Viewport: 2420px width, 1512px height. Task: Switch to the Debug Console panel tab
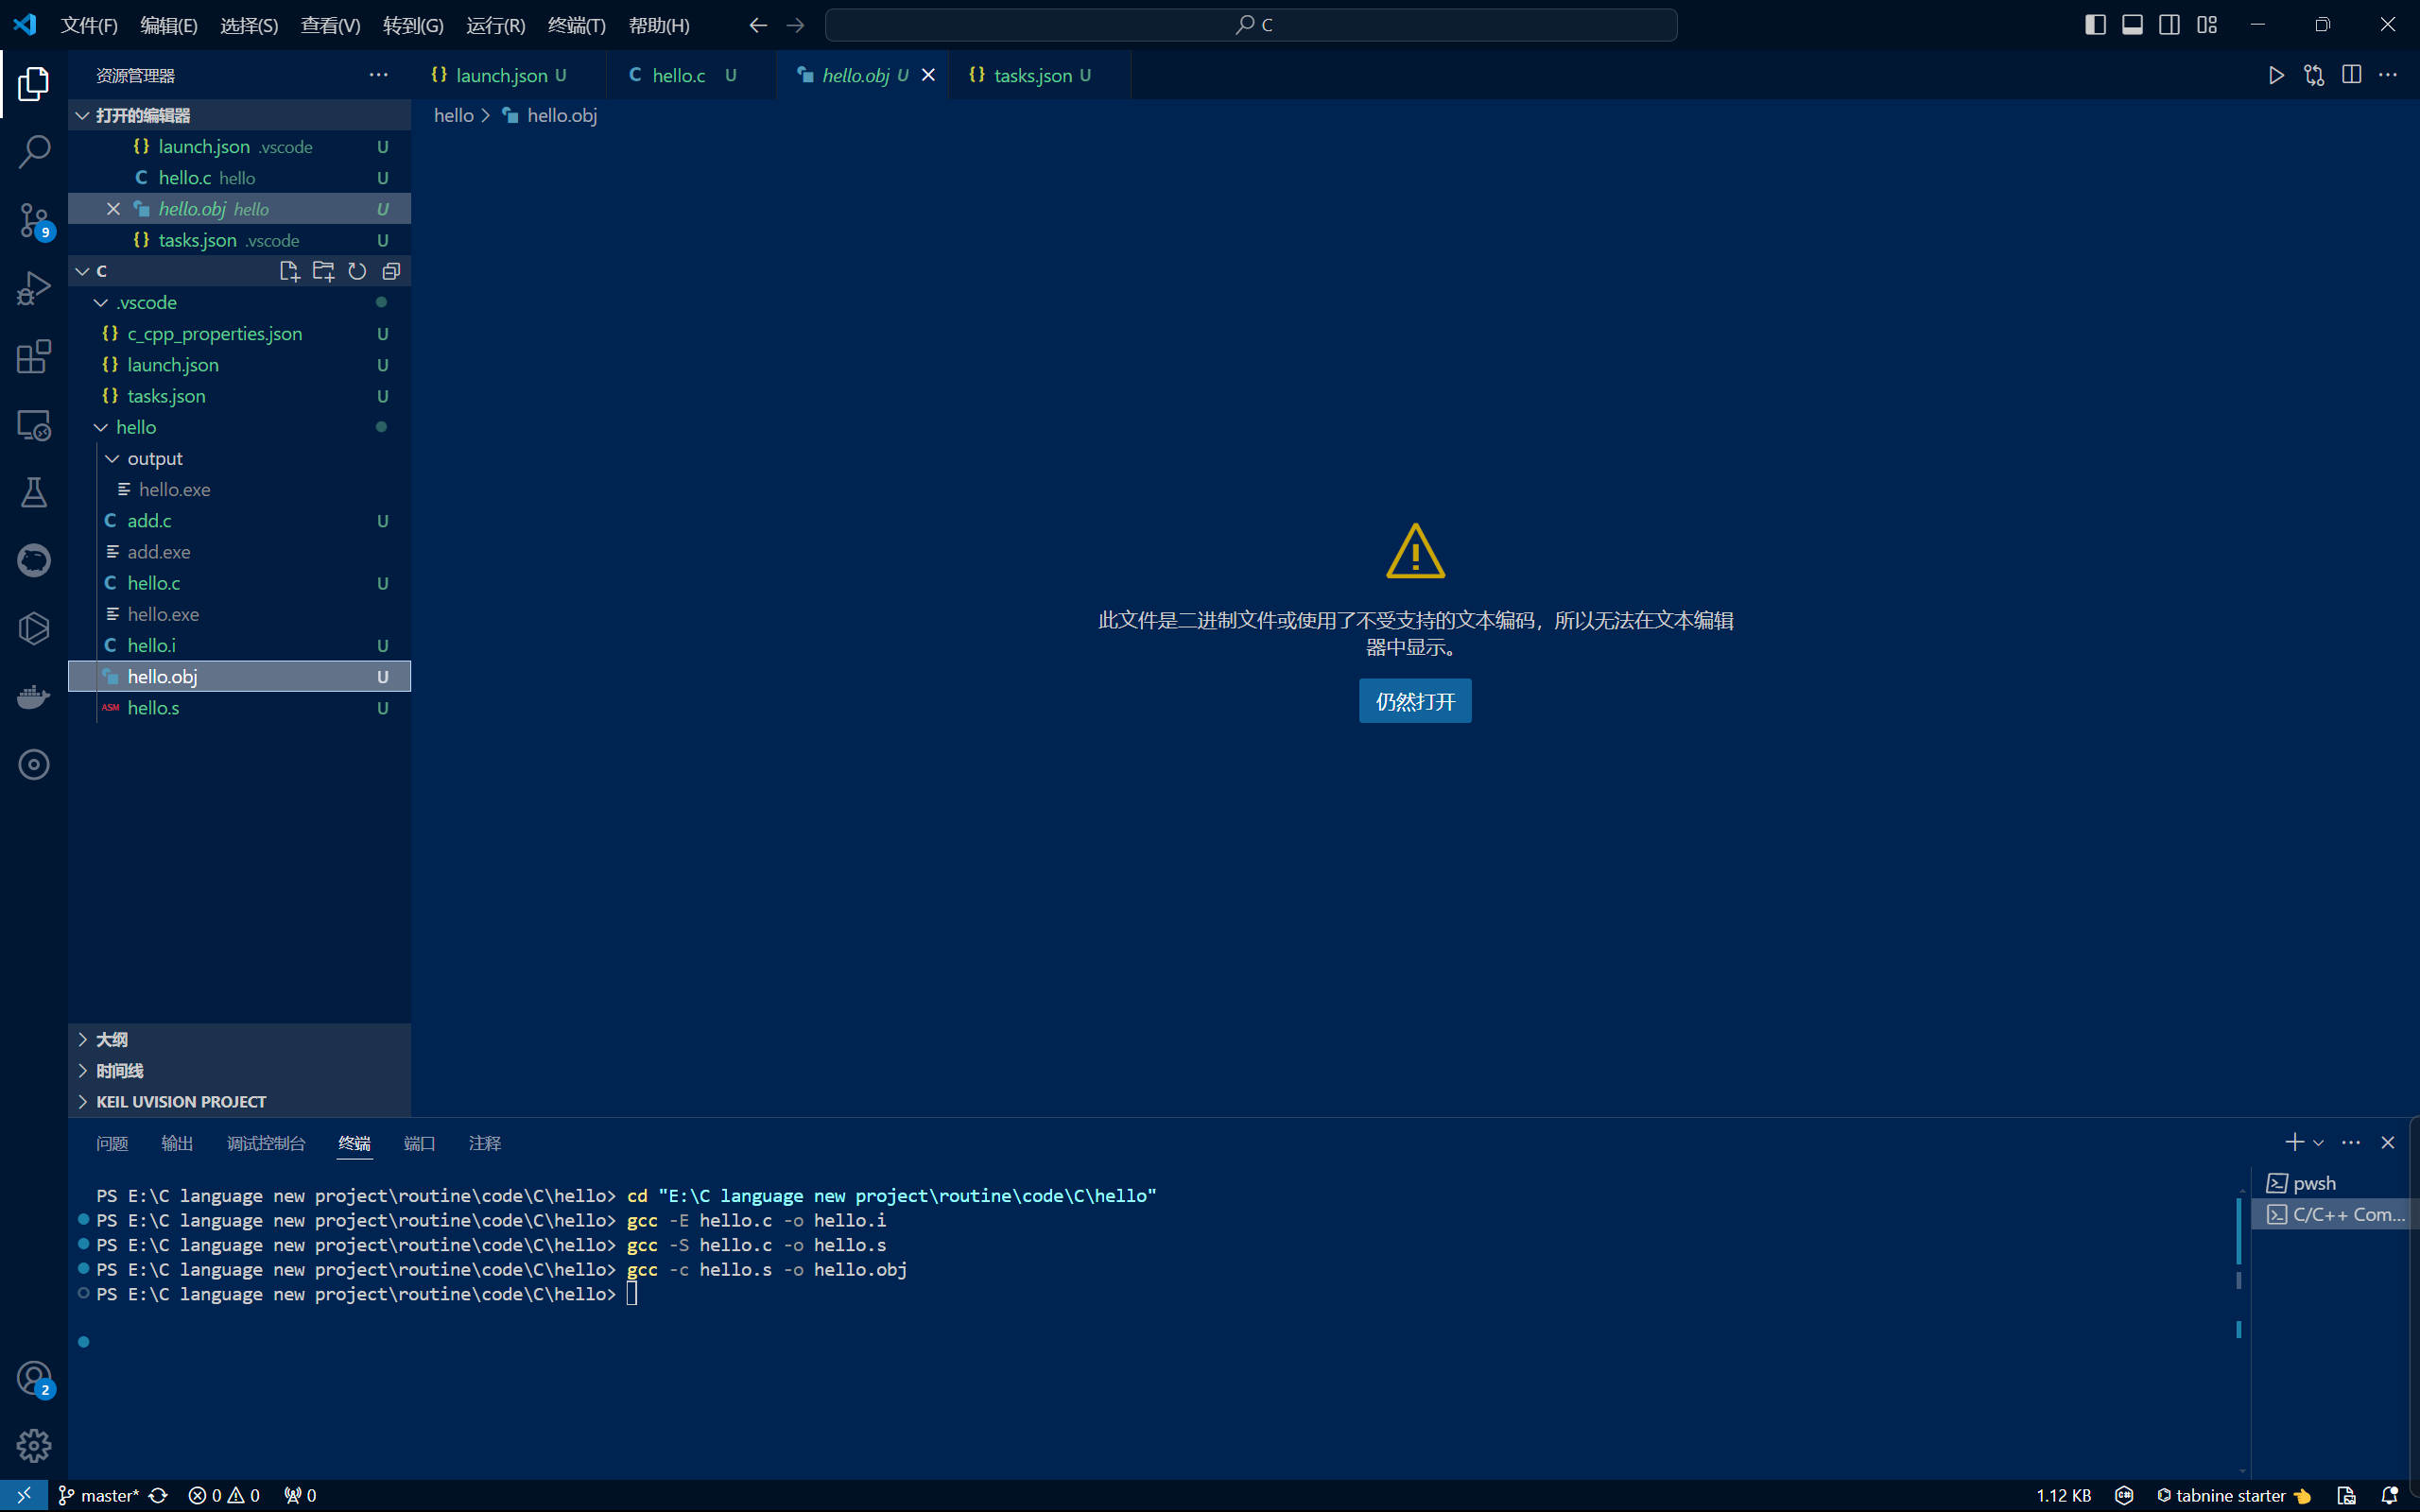266,1142
